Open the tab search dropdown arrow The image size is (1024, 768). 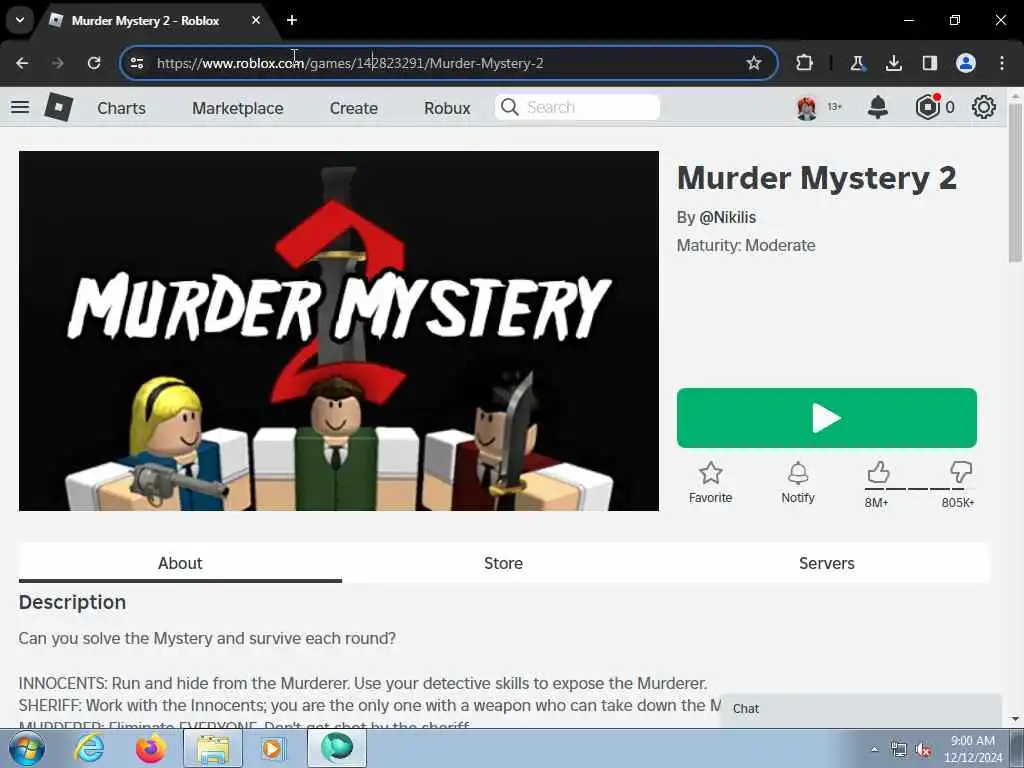point(20,20)
